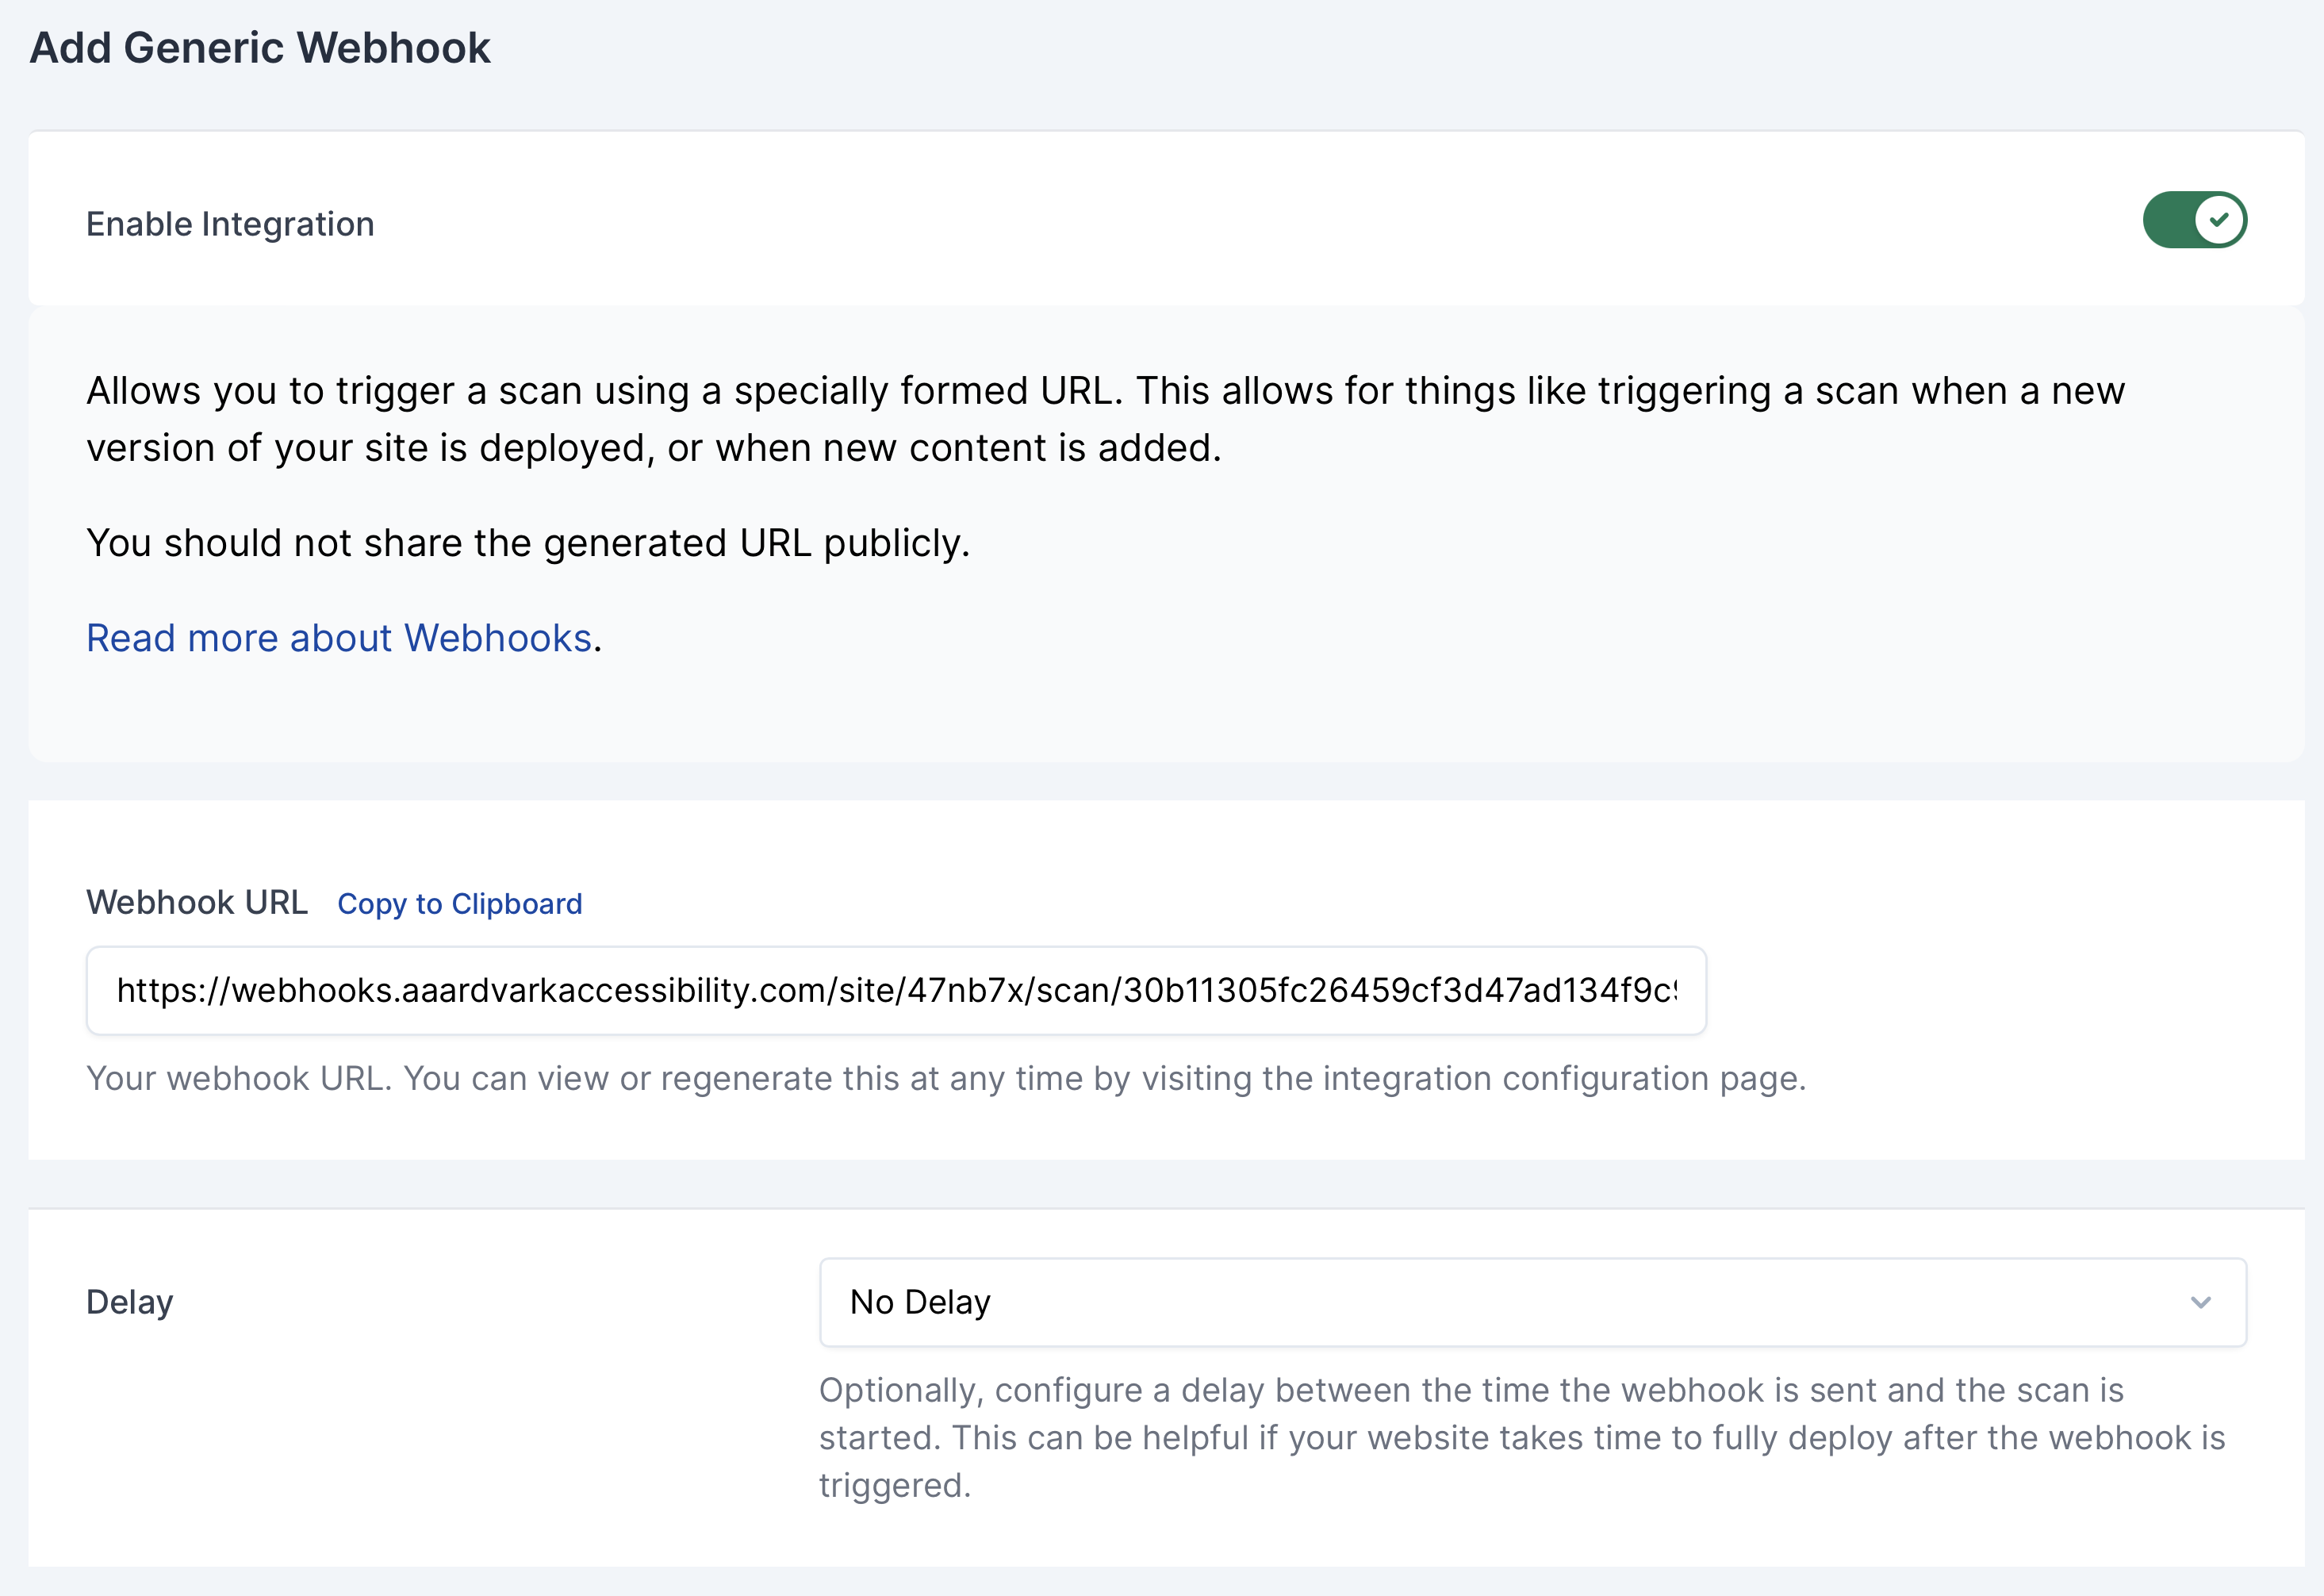Click the 'should not share the generated URL' warning

(528, 543)
